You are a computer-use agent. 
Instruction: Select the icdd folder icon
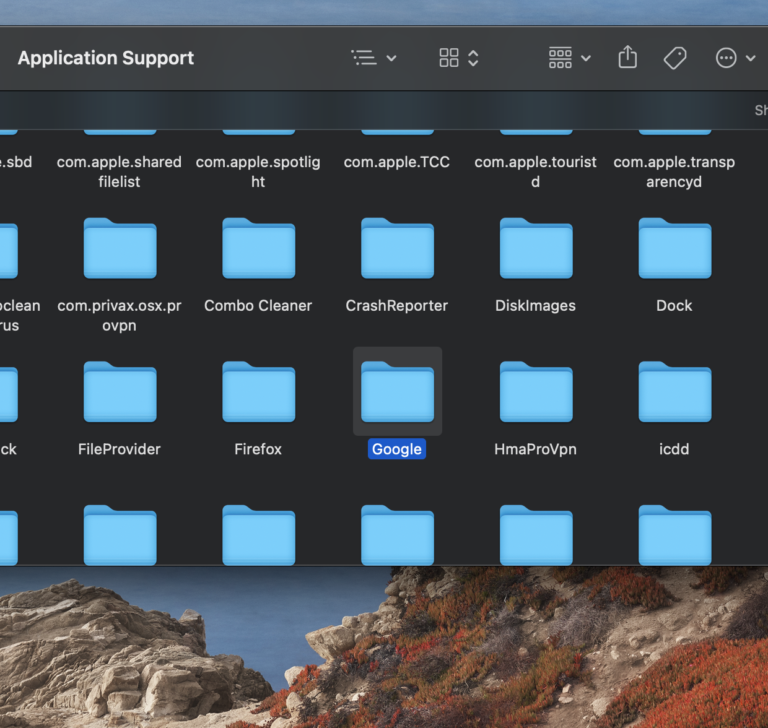point(674,391)
